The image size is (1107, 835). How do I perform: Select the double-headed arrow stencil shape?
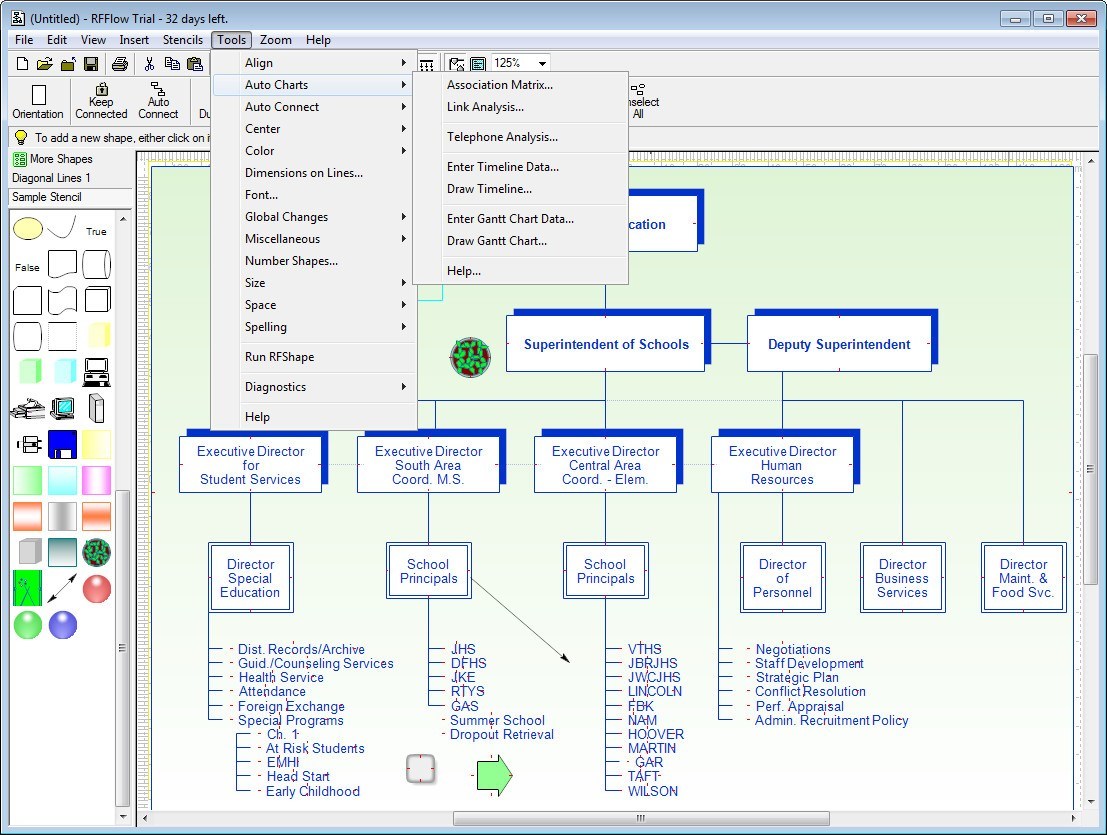pyautogui.click(x=63, y=588)
